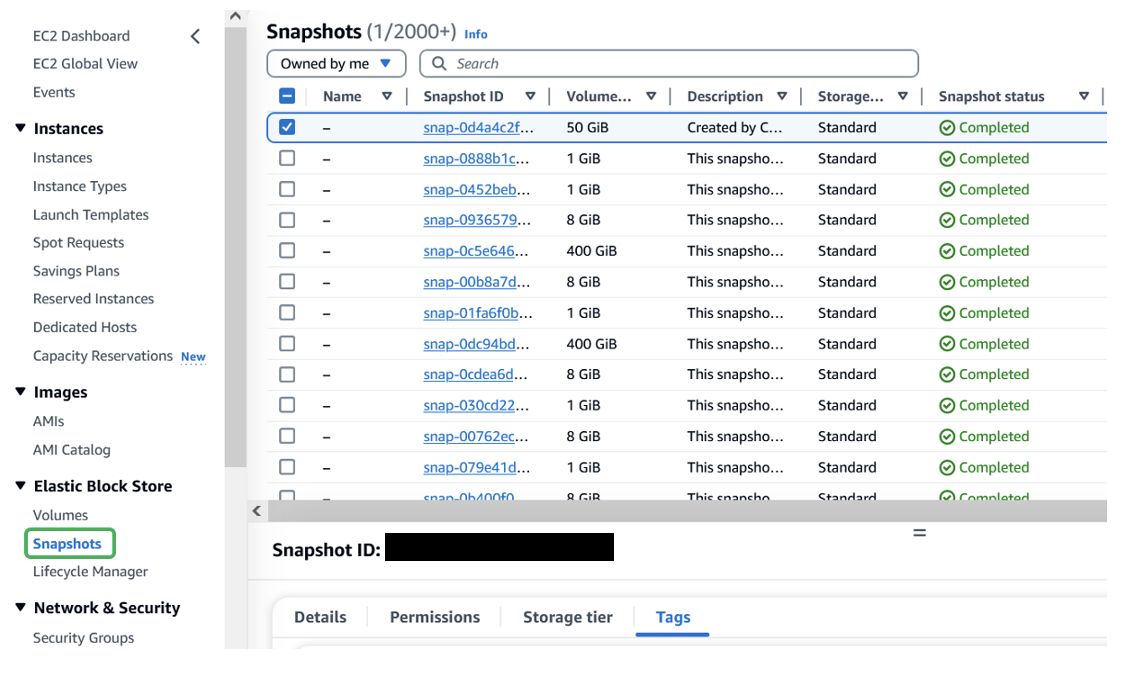
Task: Click the Volume column filter icon
Action: click(x=651, y=96)
